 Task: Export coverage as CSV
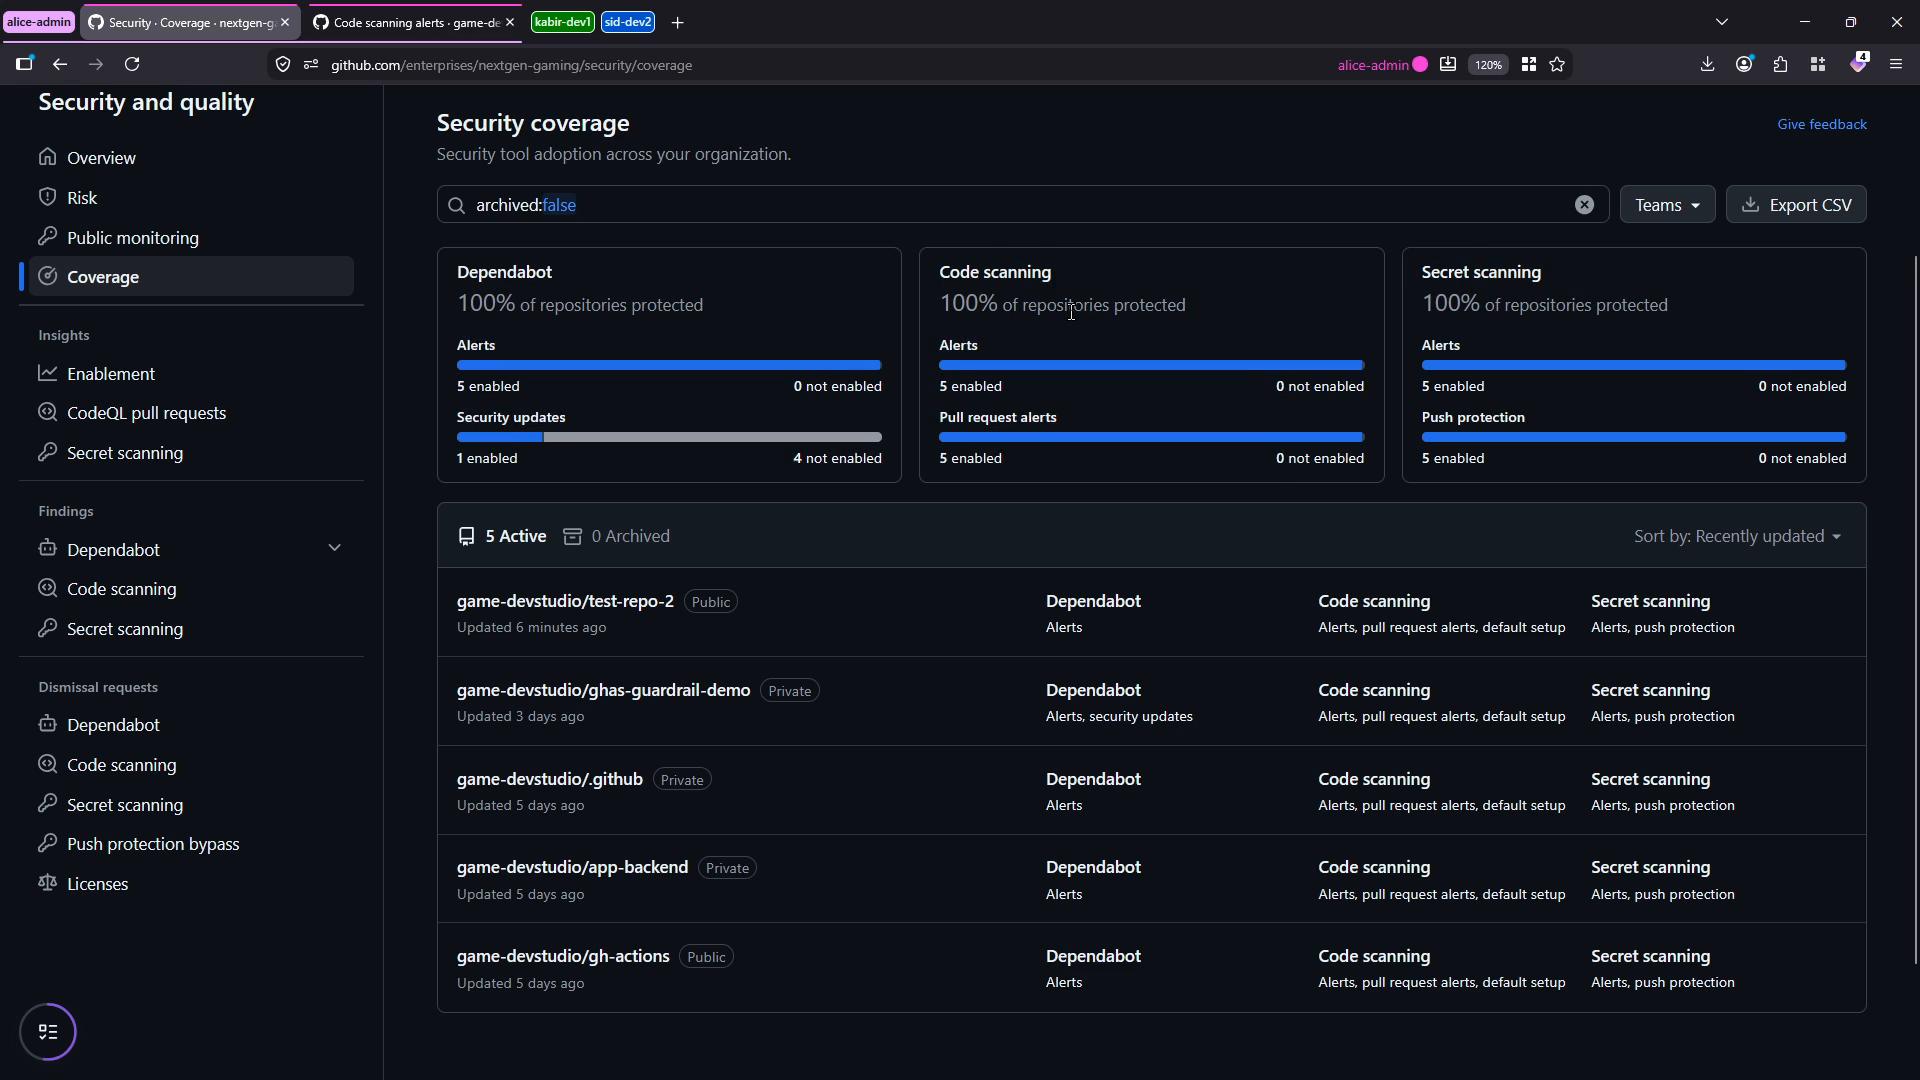coord(1796,205)
